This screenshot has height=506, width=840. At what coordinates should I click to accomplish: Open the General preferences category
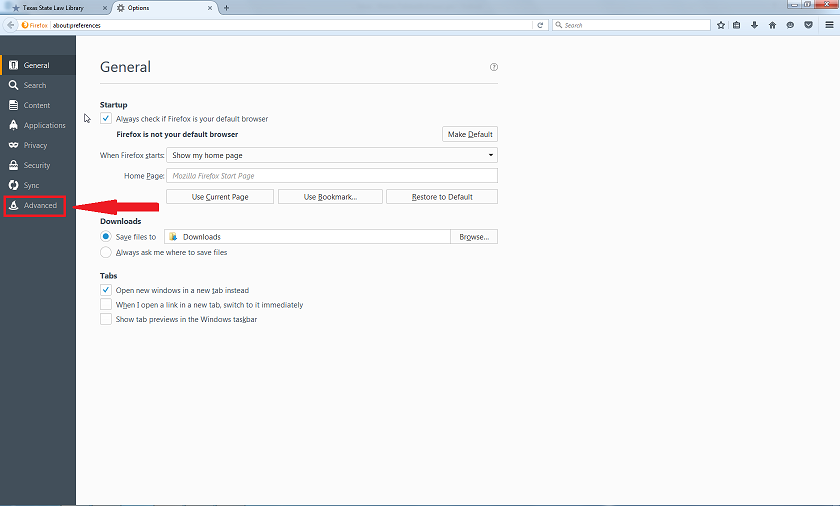38,65
